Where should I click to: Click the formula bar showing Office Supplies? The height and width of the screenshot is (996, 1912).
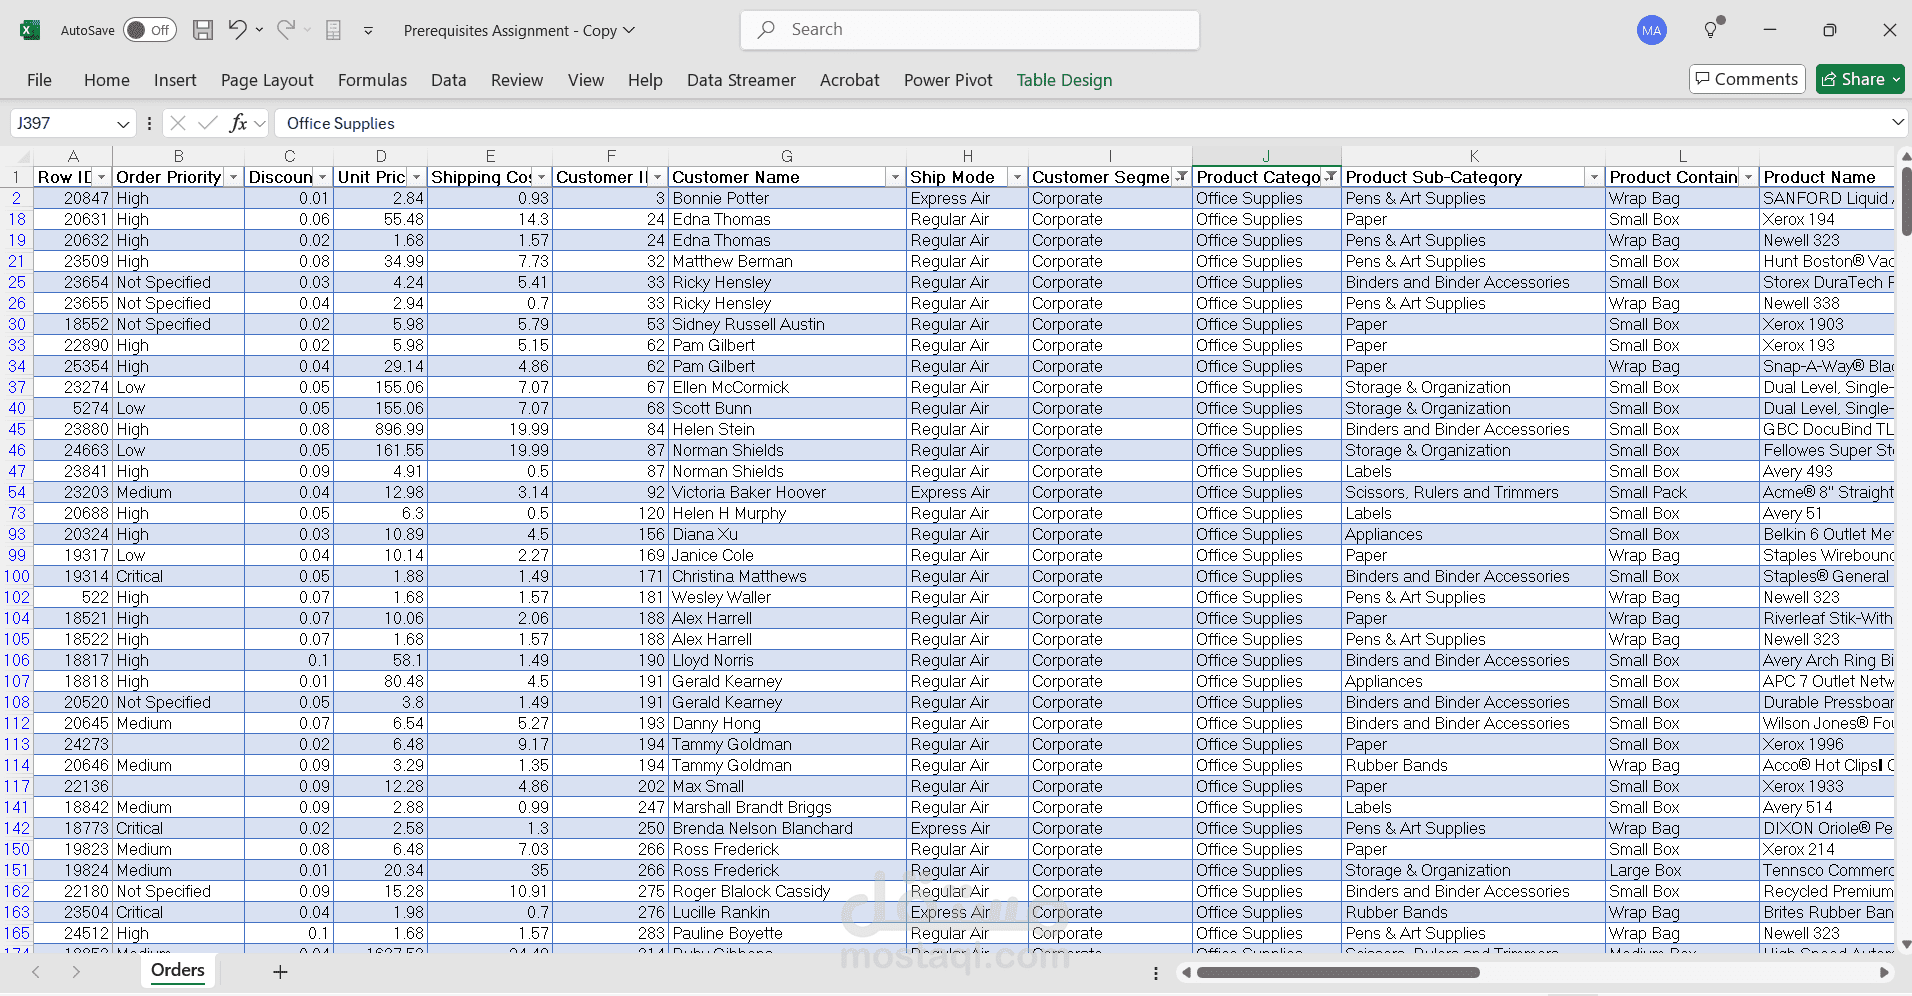[1080, 123]
